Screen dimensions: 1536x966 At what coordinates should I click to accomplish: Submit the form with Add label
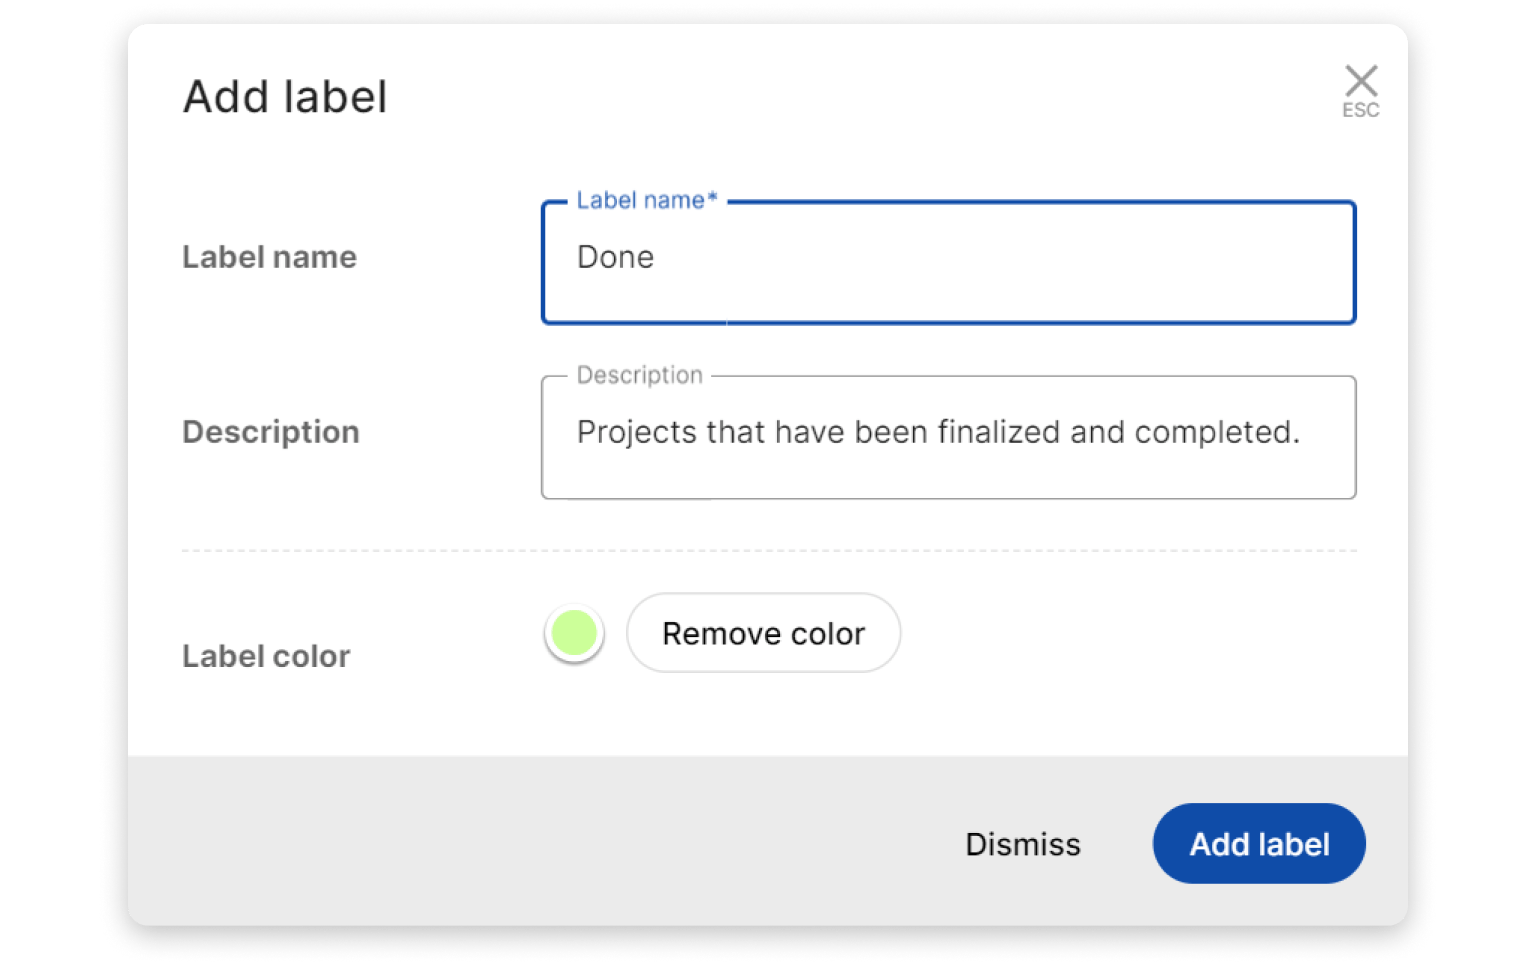pos(1258,843)
